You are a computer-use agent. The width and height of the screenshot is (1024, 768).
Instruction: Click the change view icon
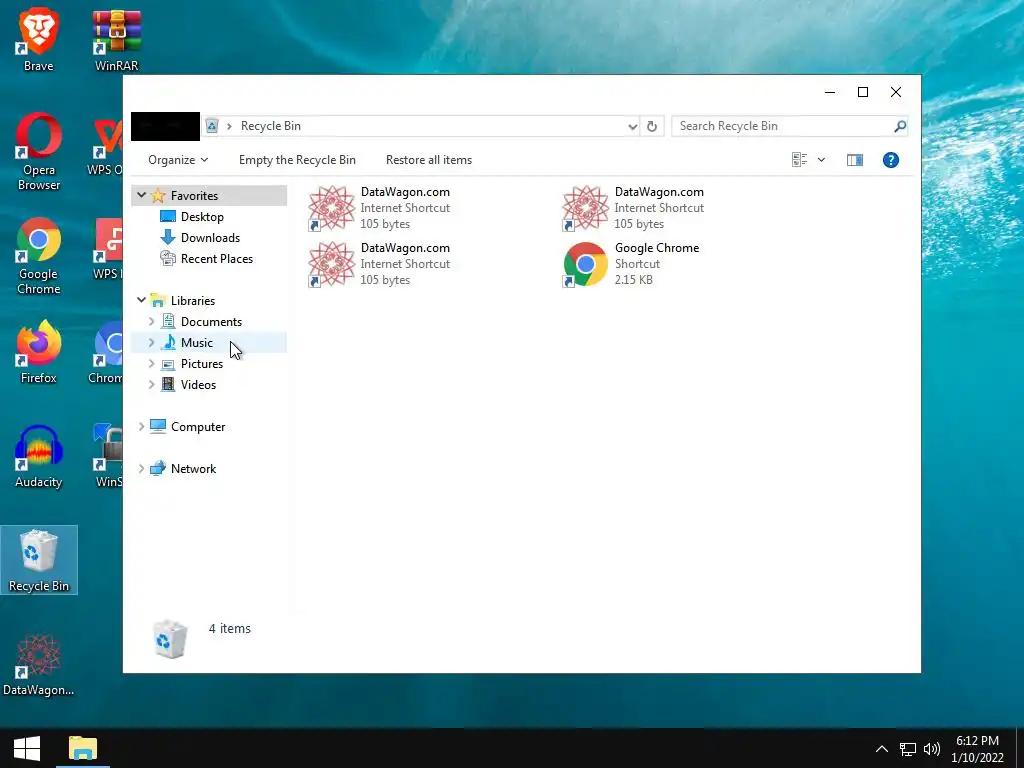tap(799, 160)
